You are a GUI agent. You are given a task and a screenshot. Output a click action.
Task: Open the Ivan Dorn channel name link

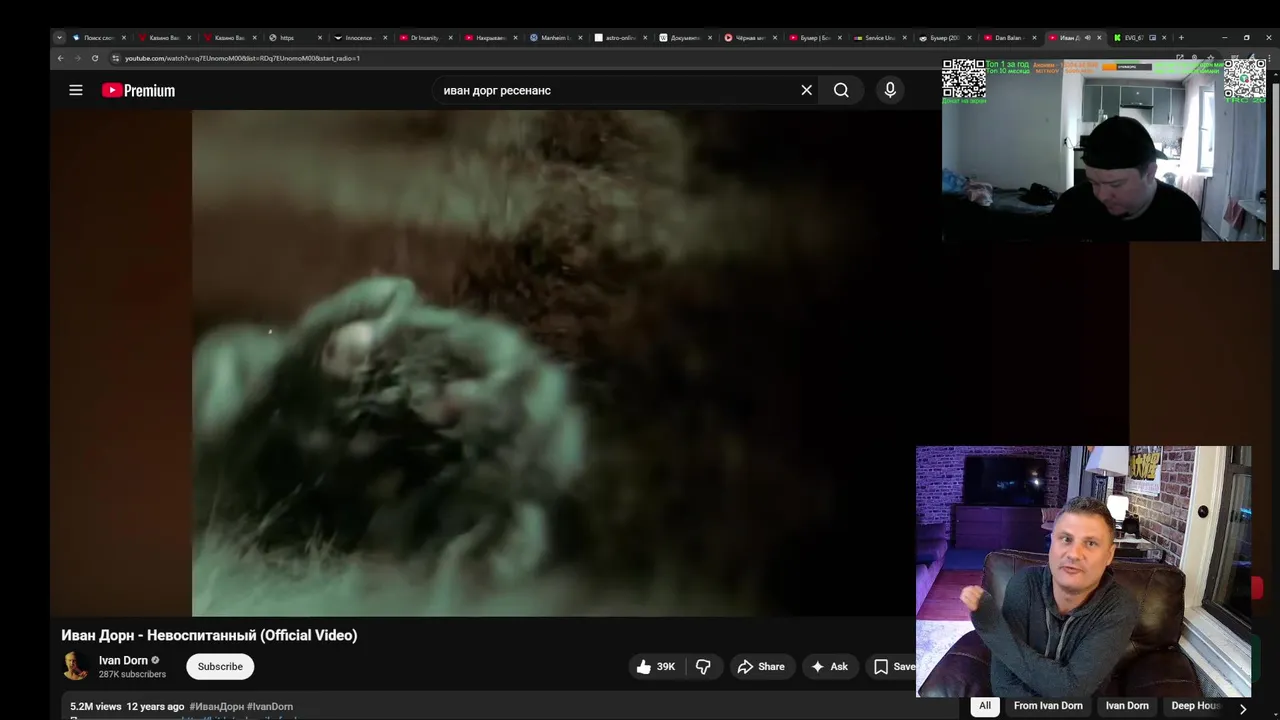123,660
